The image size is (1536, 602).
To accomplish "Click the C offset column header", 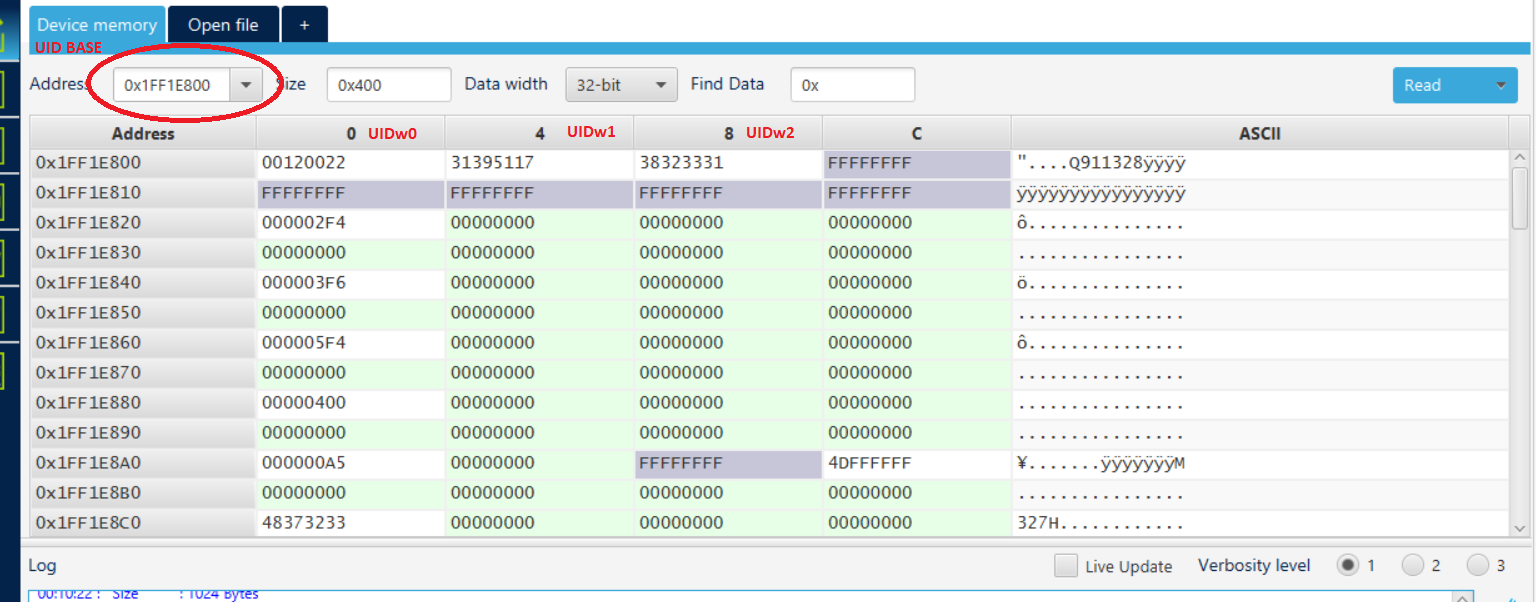I will coord(917,133).
